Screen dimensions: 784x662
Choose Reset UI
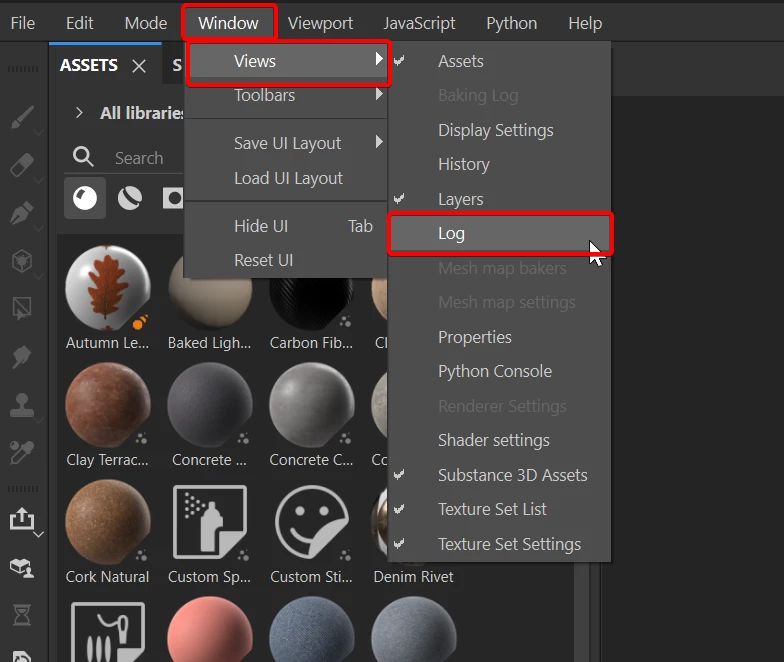pyautogui.click(x=288, y=260)
